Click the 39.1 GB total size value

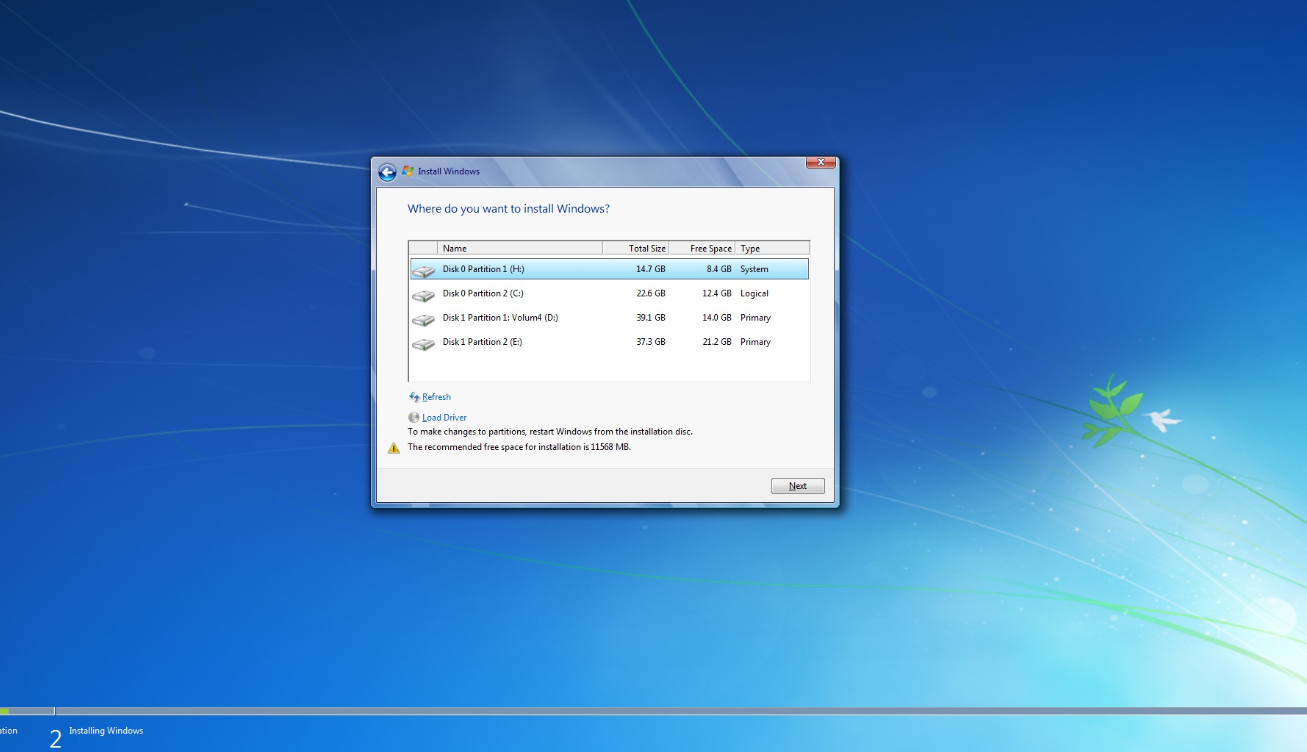pyautogui.click(x=651, y=317)
